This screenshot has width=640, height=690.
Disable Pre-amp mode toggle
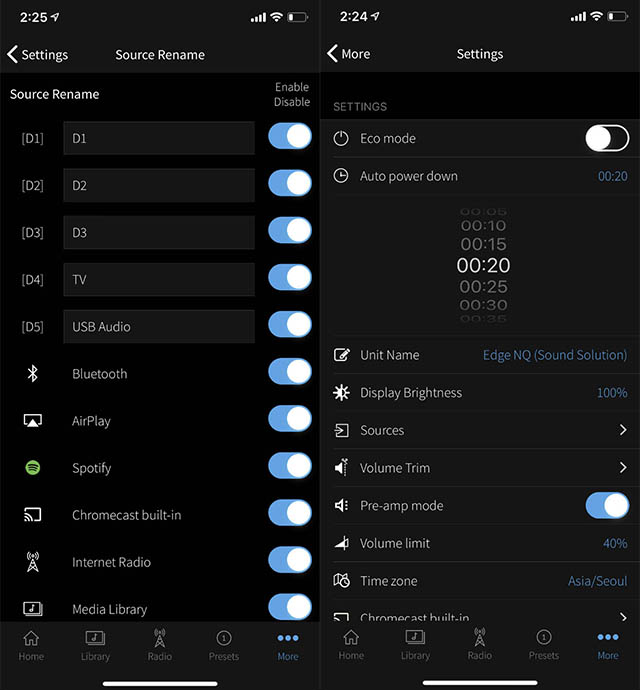(606, 506)
